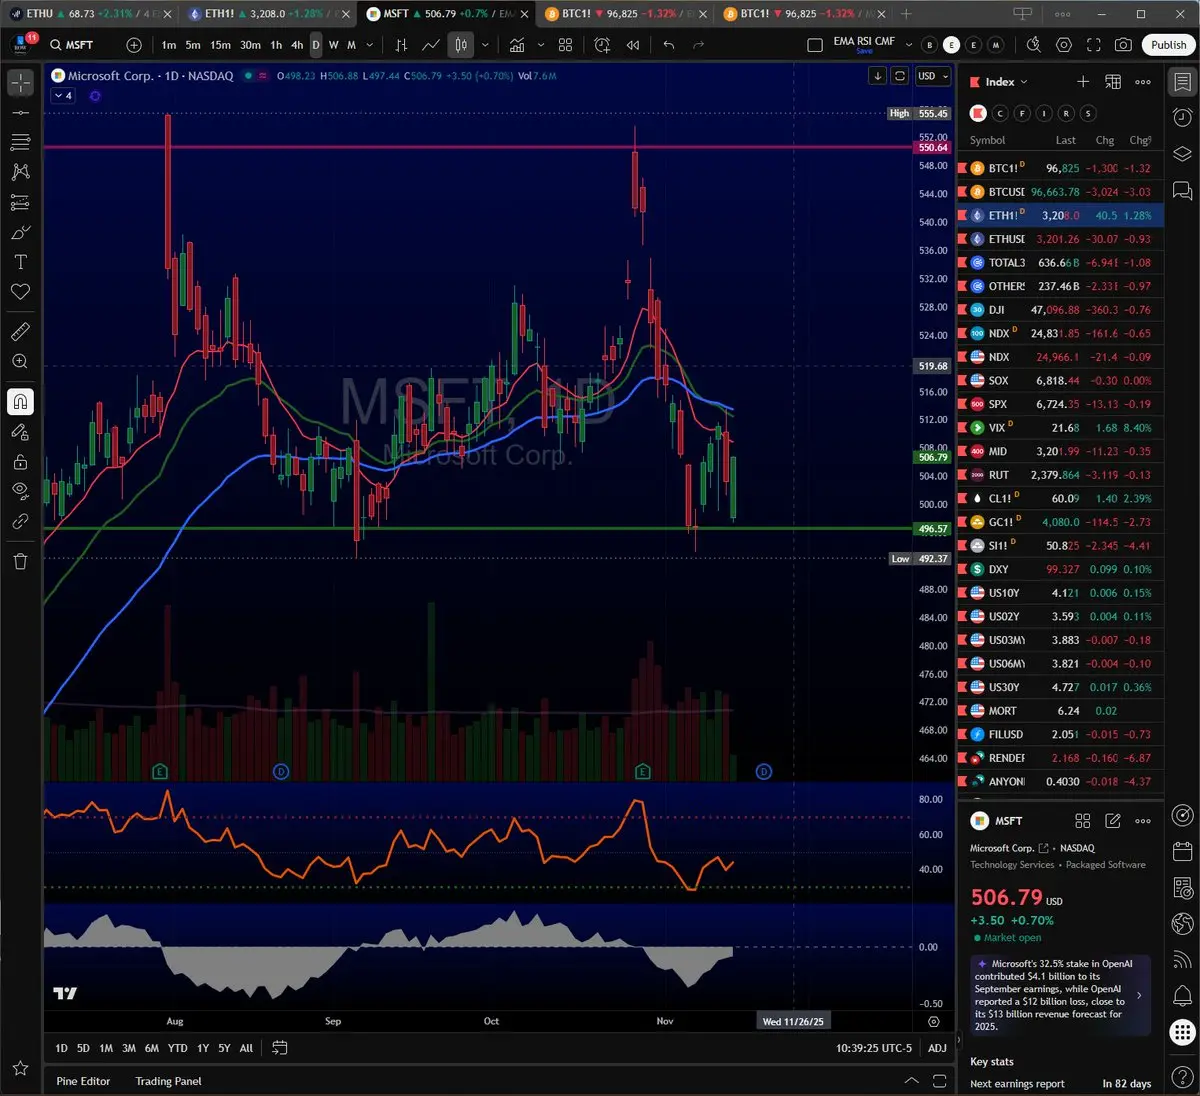Toggle lock all drawings padlock

click(20, 462)
